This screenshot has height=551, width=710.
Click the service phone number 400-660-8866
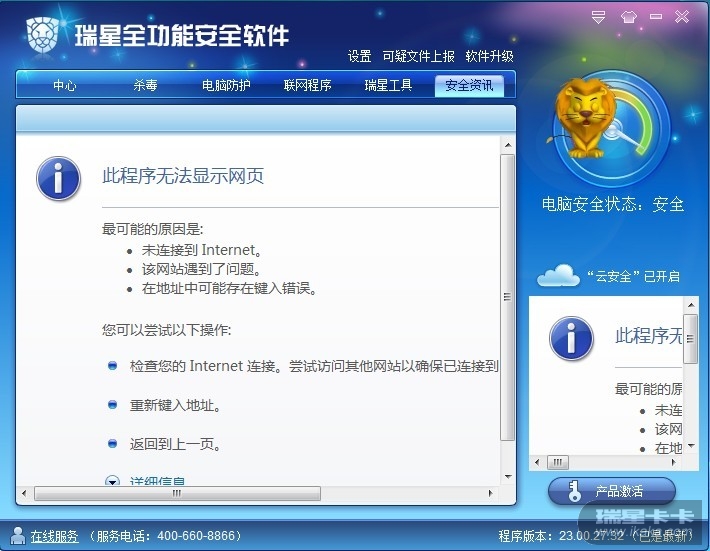coord(196,536)
